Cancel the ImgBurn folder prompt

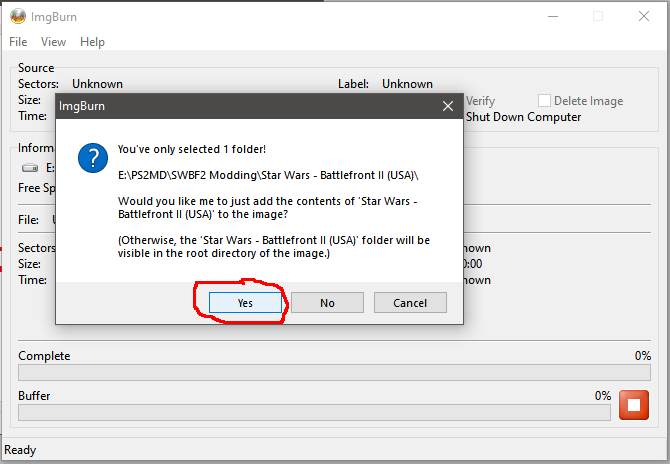(410, 302)
